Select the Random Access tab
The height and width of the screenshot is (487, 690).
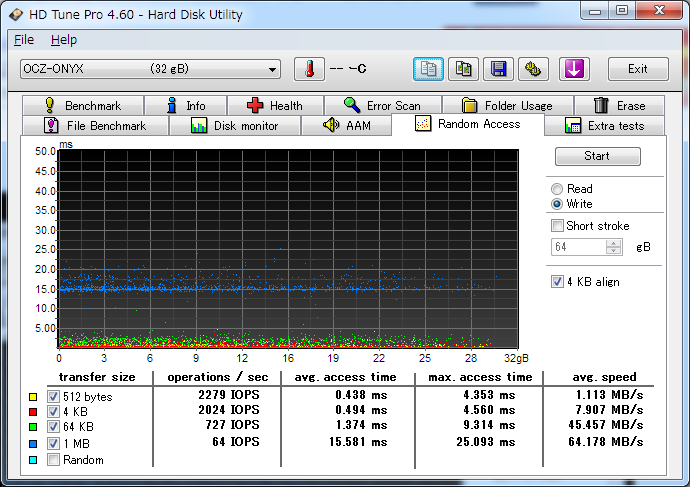[468, 124]
